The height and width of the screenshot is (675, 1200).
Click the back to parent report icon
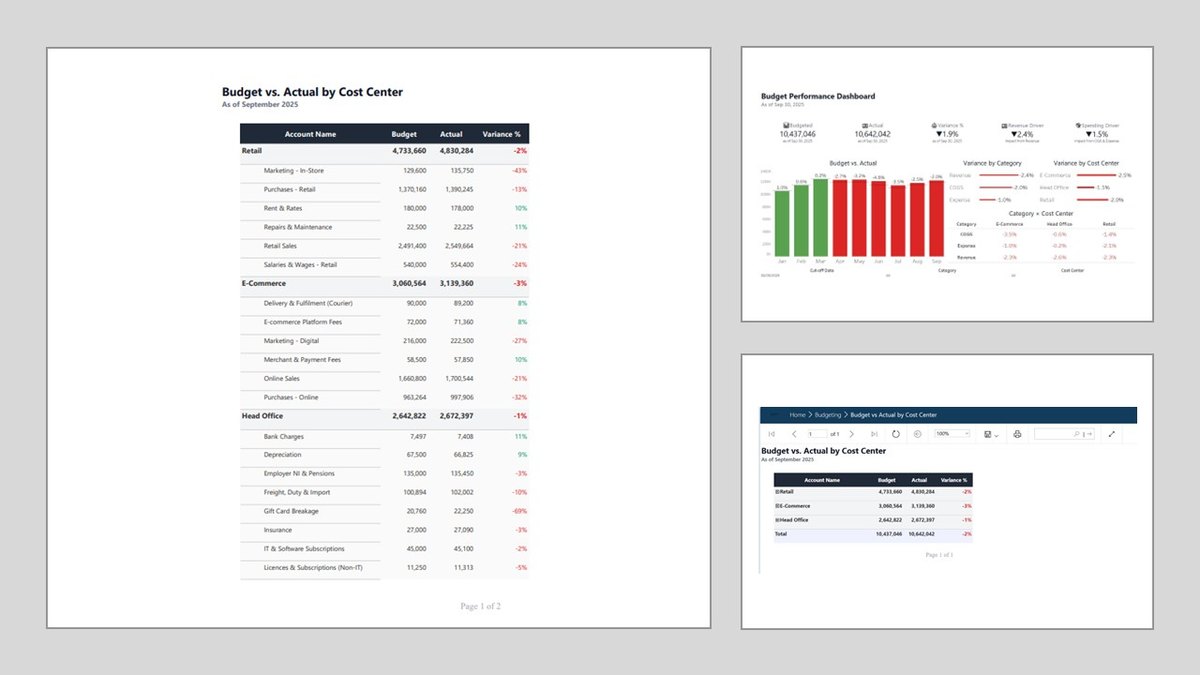917,434
